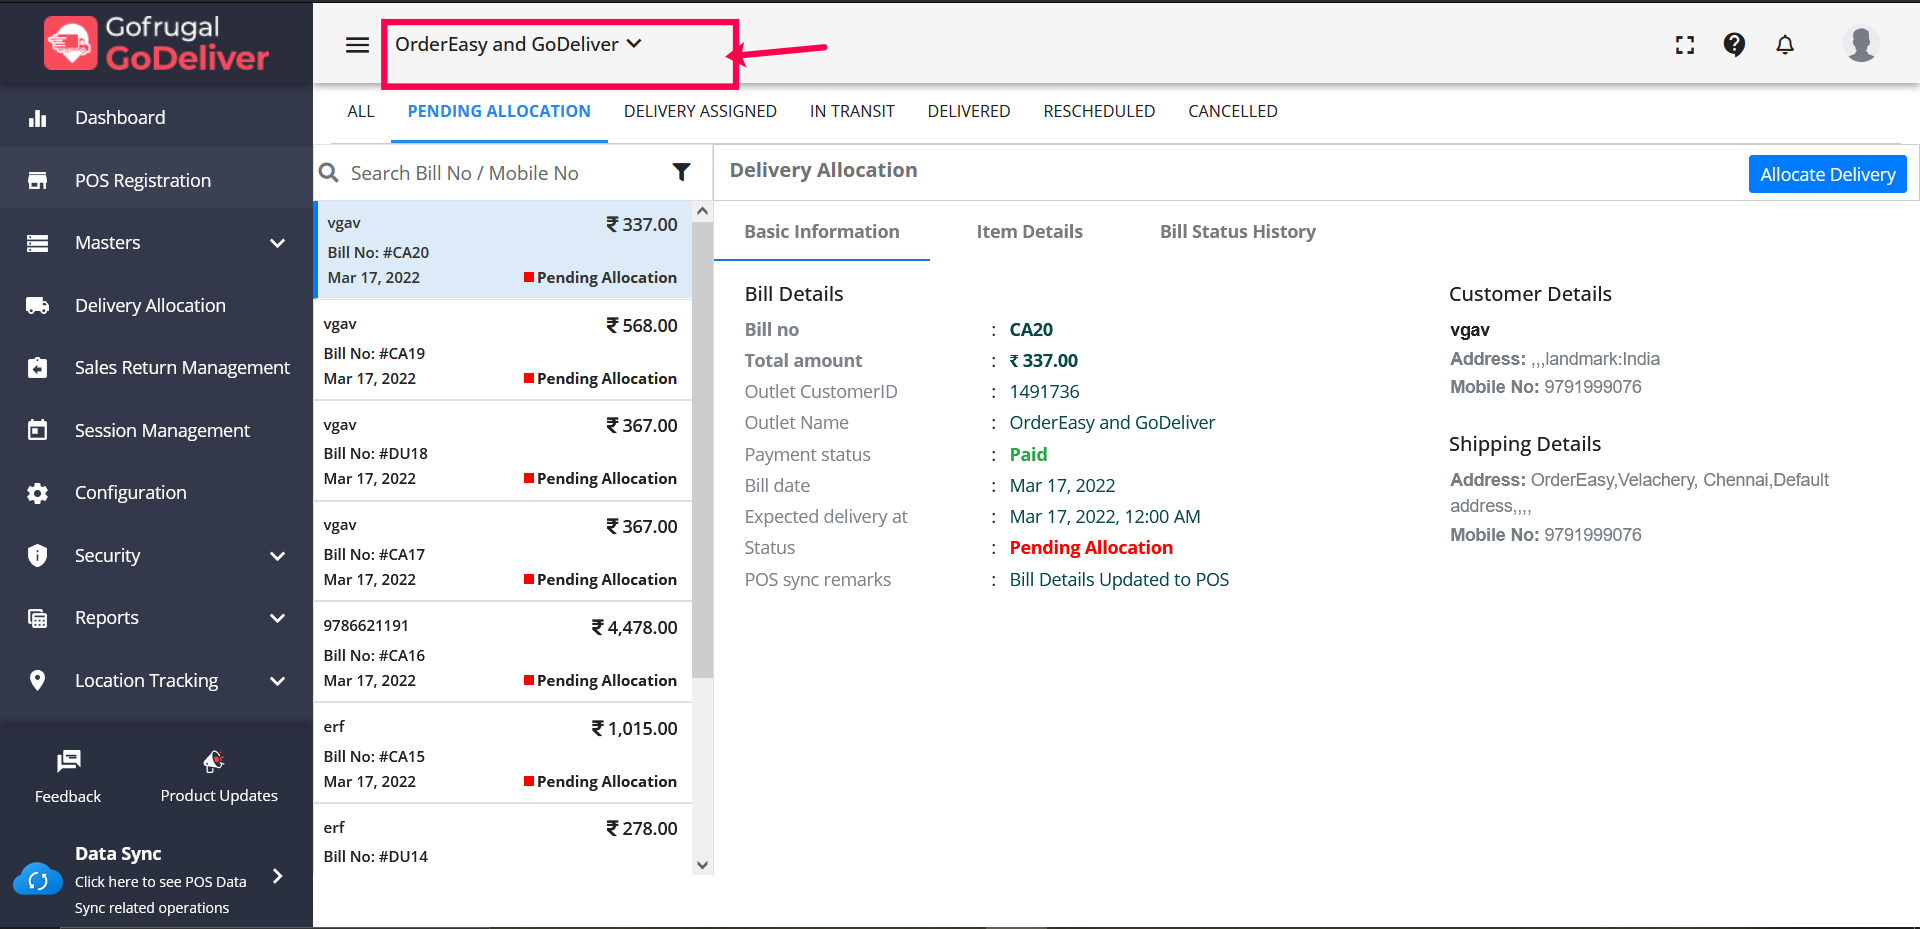Click the POS Registration icon
This screenshot has width=1920, height=929.
coord(38,181)
